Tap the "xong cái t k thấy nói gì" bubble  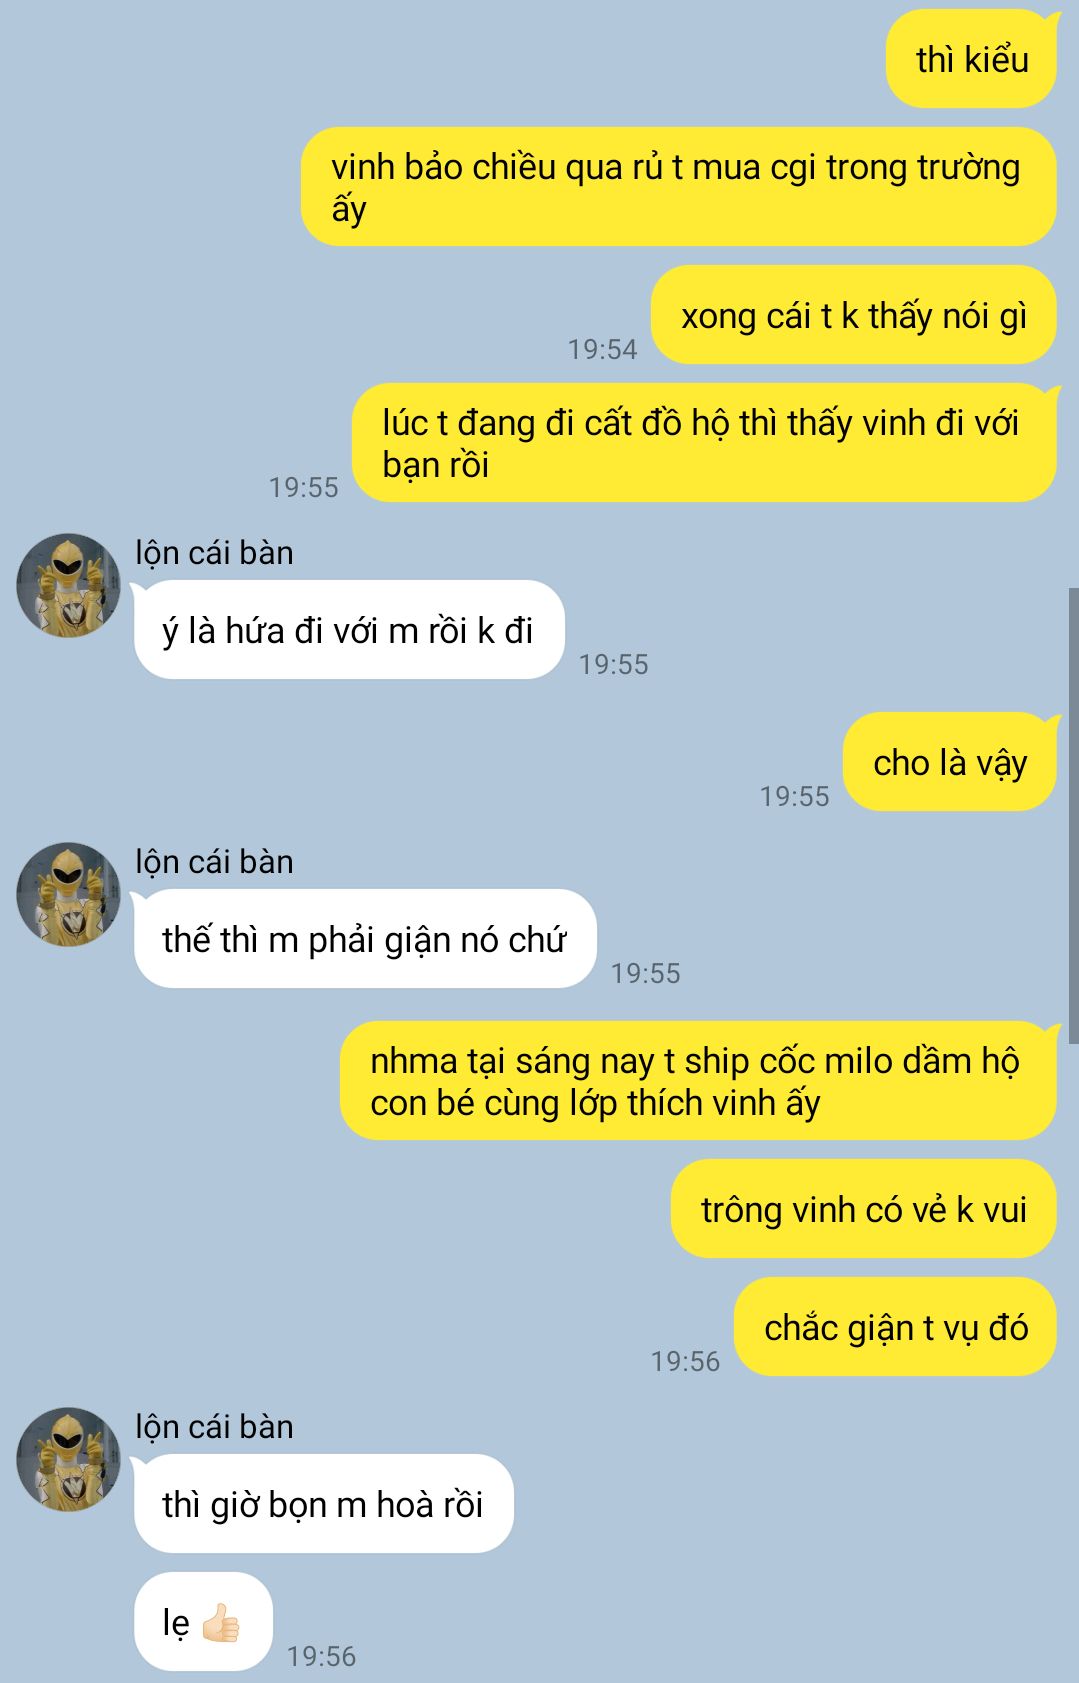854,315
